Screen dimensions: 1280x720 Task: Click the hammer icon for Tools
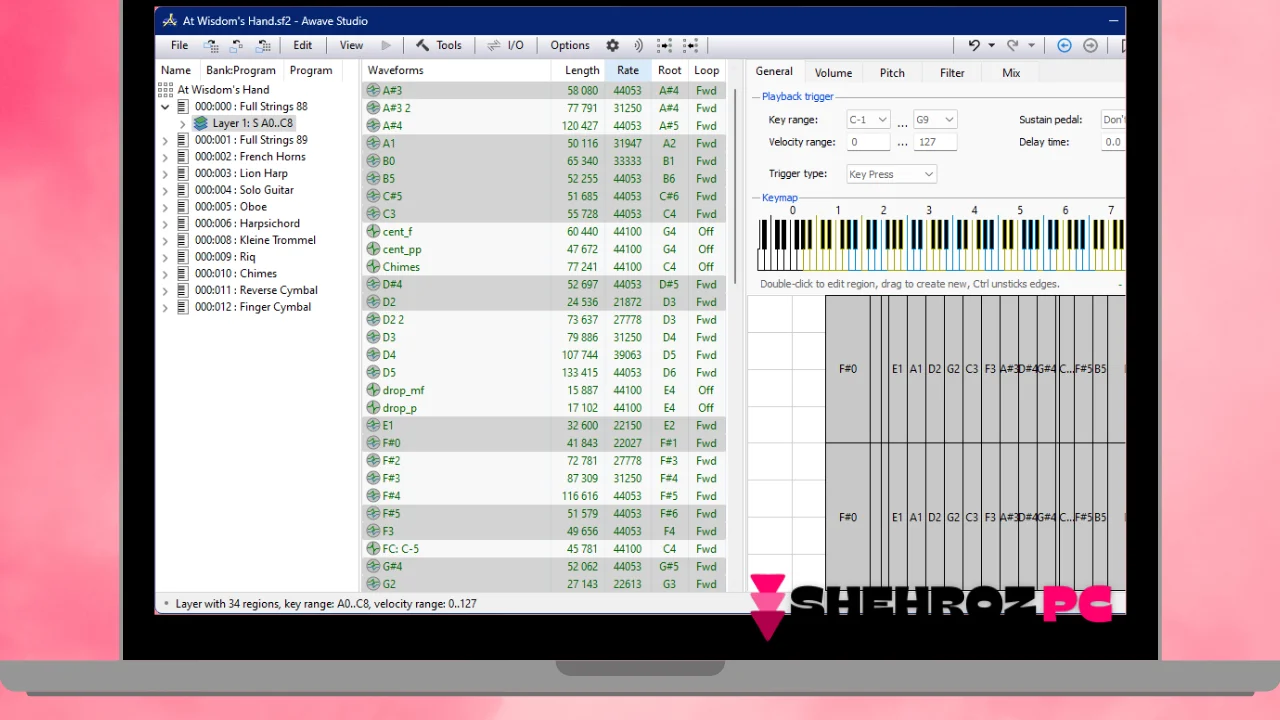pos(422,45)
